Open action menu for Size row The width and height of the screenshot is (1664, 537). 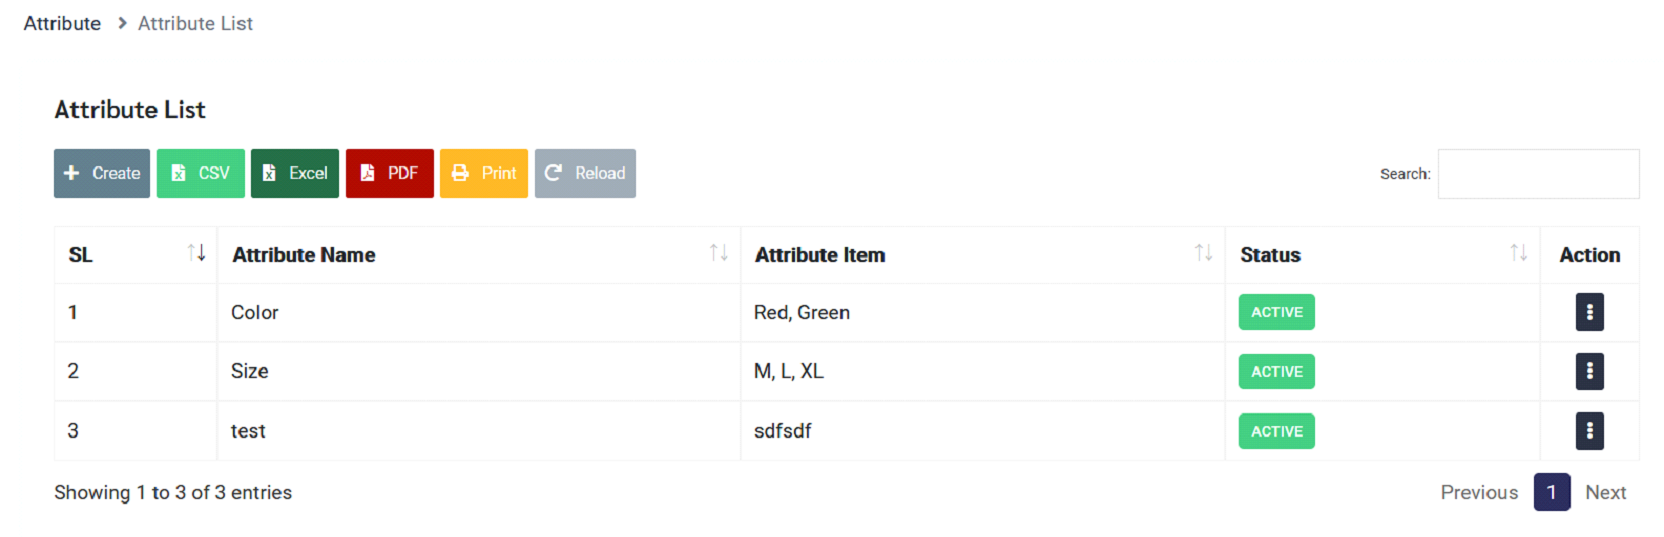click(1589, 371)
